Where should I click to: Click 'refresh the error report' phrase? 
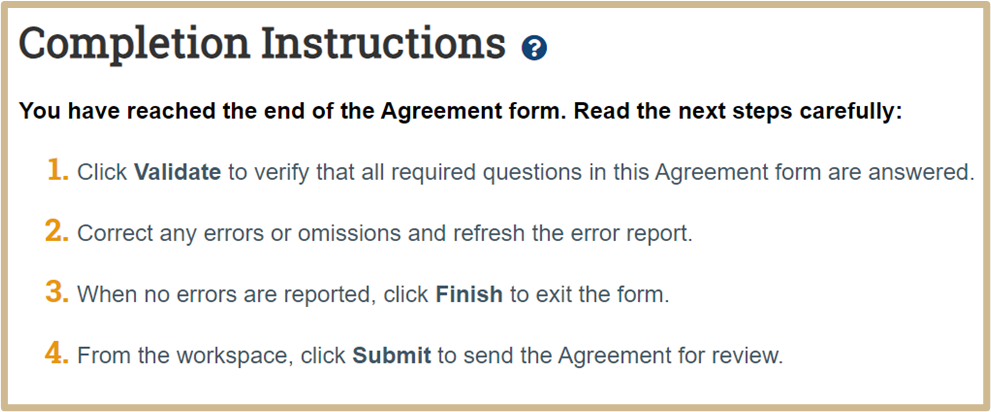tap(573, 234)
